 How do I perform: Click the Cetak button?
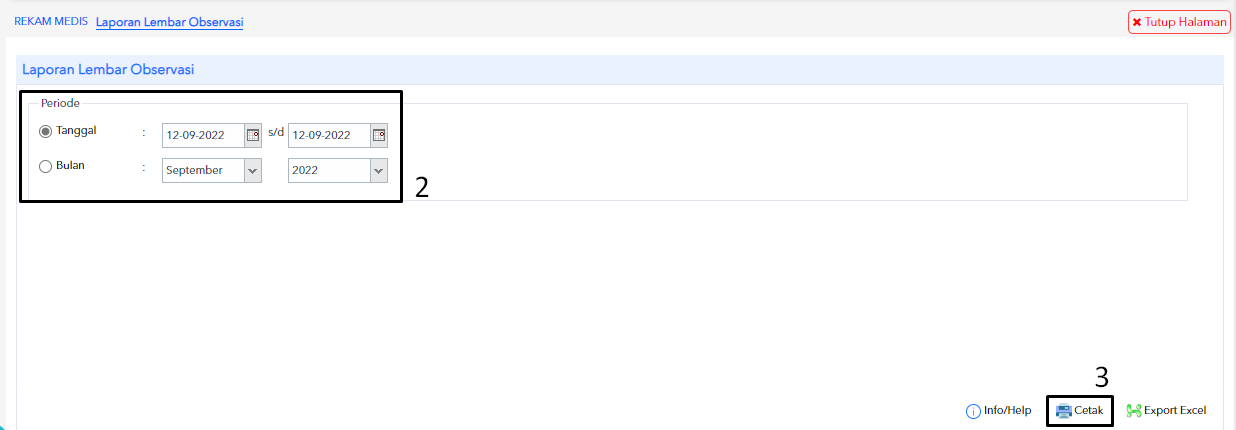(x=1080, y=411)
